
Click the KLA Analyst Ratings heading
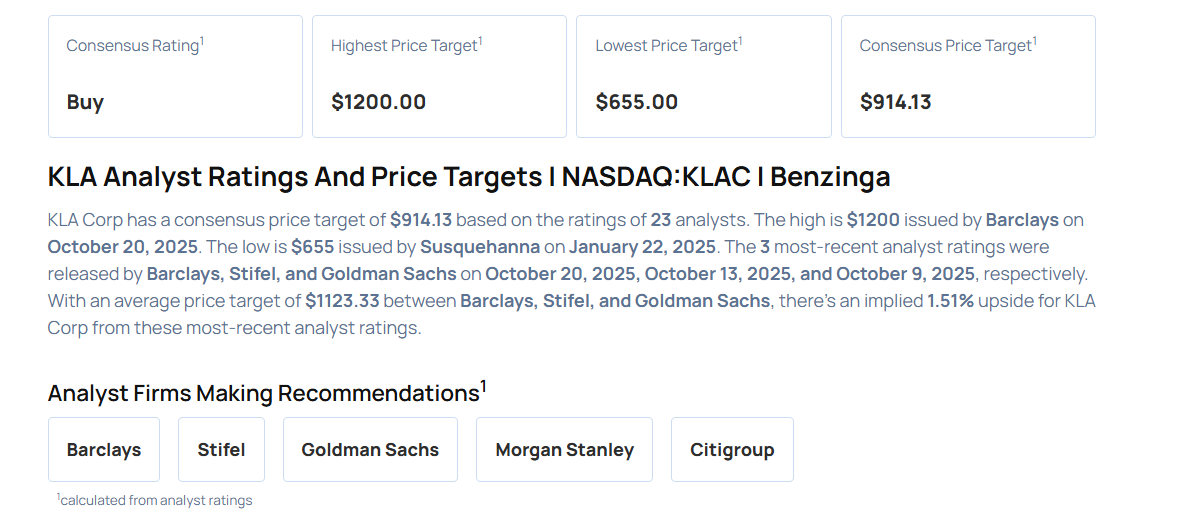(x=469, y=177)
